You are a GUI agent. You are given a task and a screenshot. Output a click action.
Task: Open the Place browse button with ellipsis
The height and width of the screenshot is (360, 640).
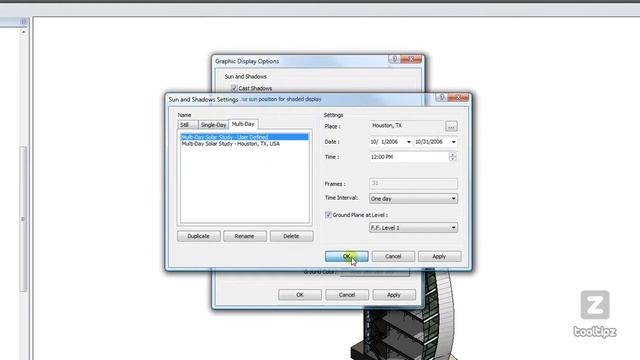point(451,126)
